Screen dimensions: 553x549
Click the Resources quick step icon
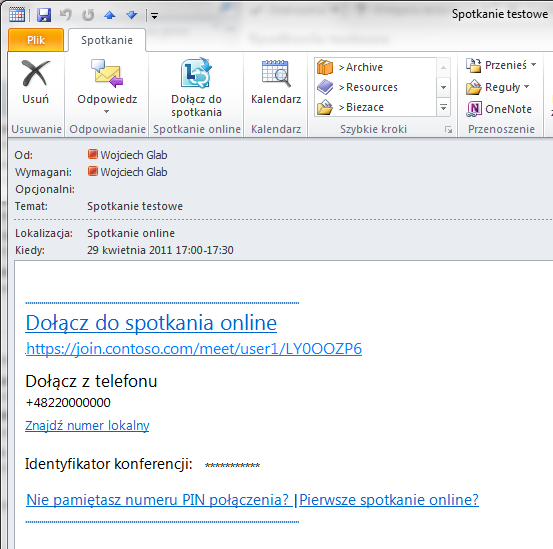pos(325,87)
